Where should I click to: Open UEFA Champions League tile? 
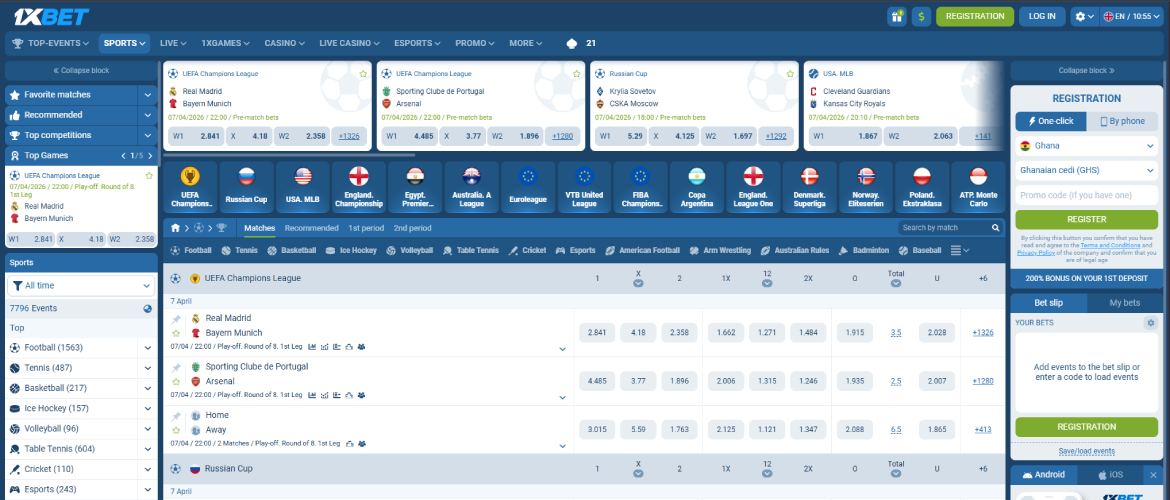pyautogui.click(x=190, y=187)
